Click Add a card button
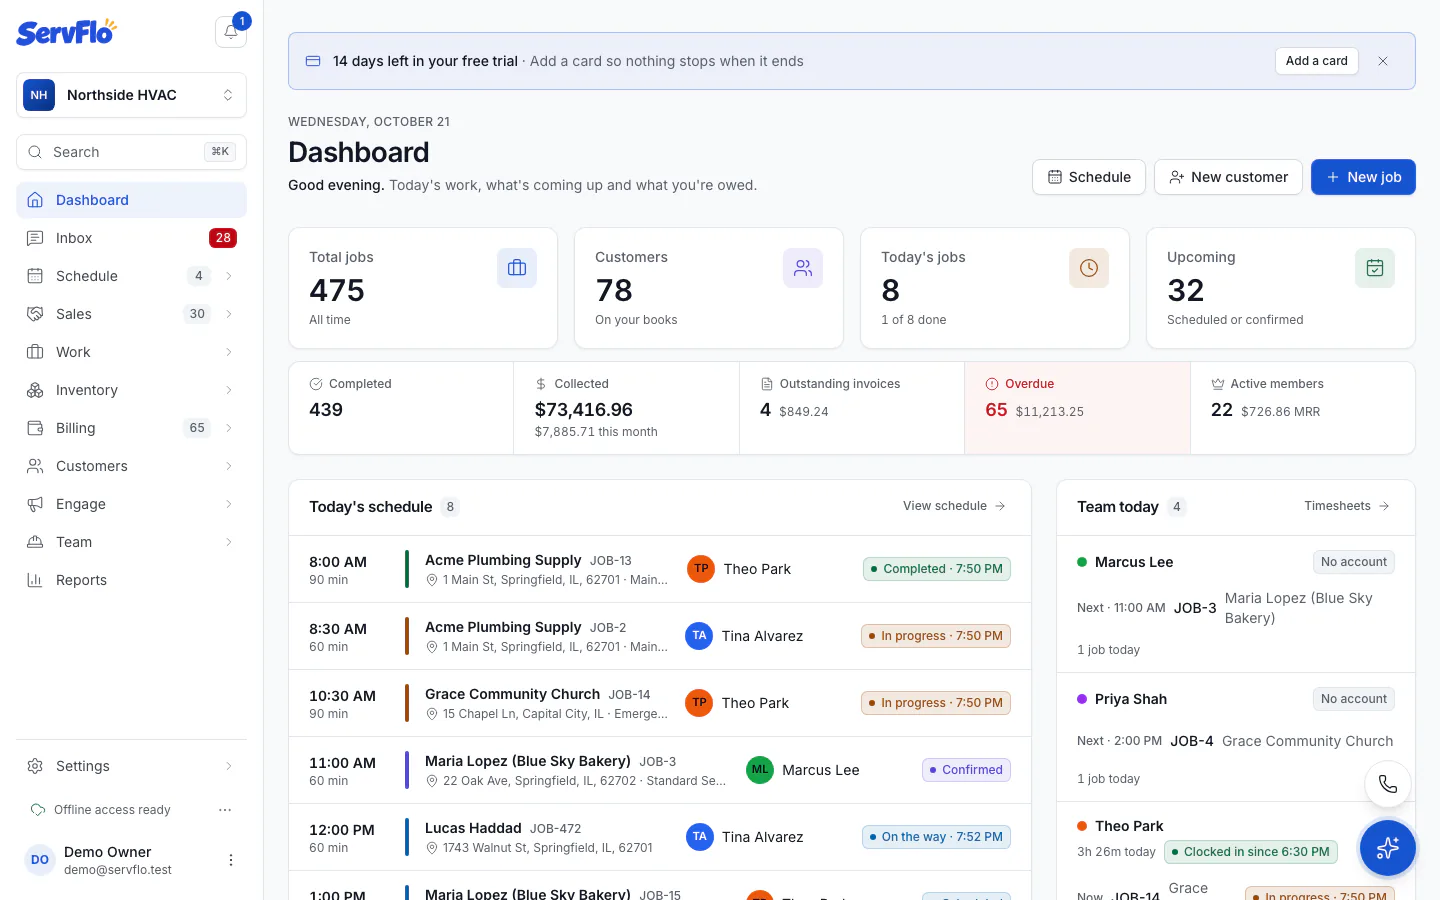 click(x=1317, y=61)
